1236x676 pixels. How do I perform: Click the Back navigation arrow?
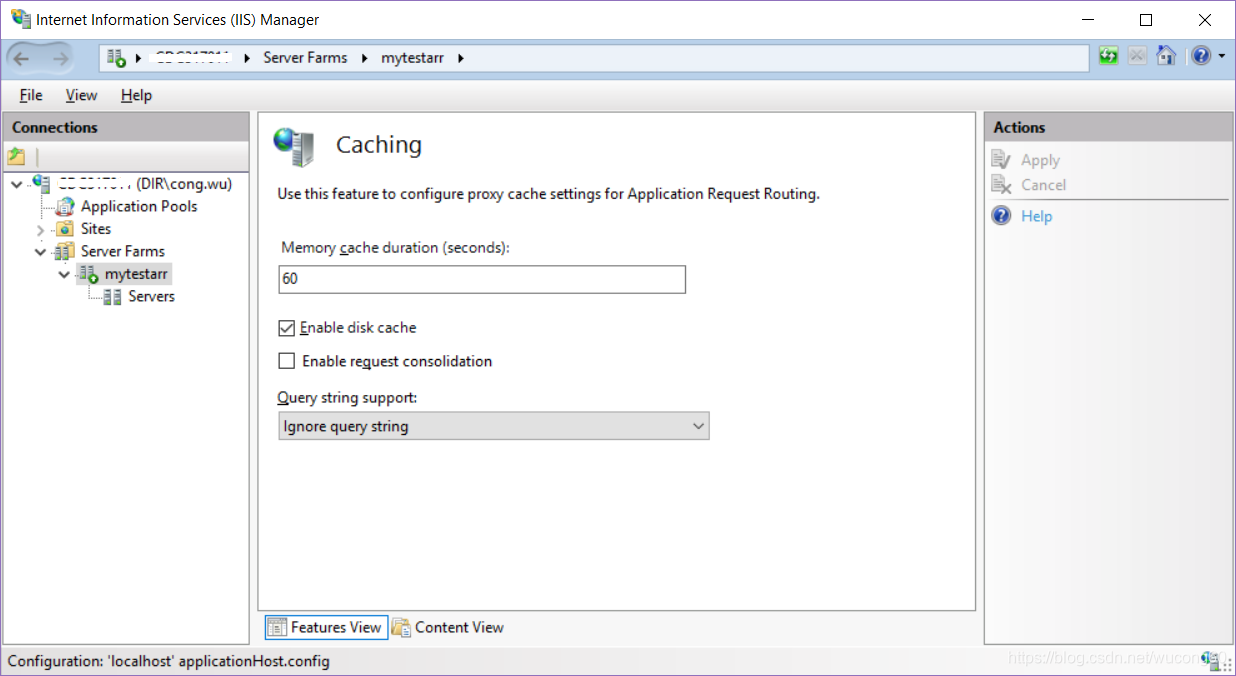coord(23,58)
